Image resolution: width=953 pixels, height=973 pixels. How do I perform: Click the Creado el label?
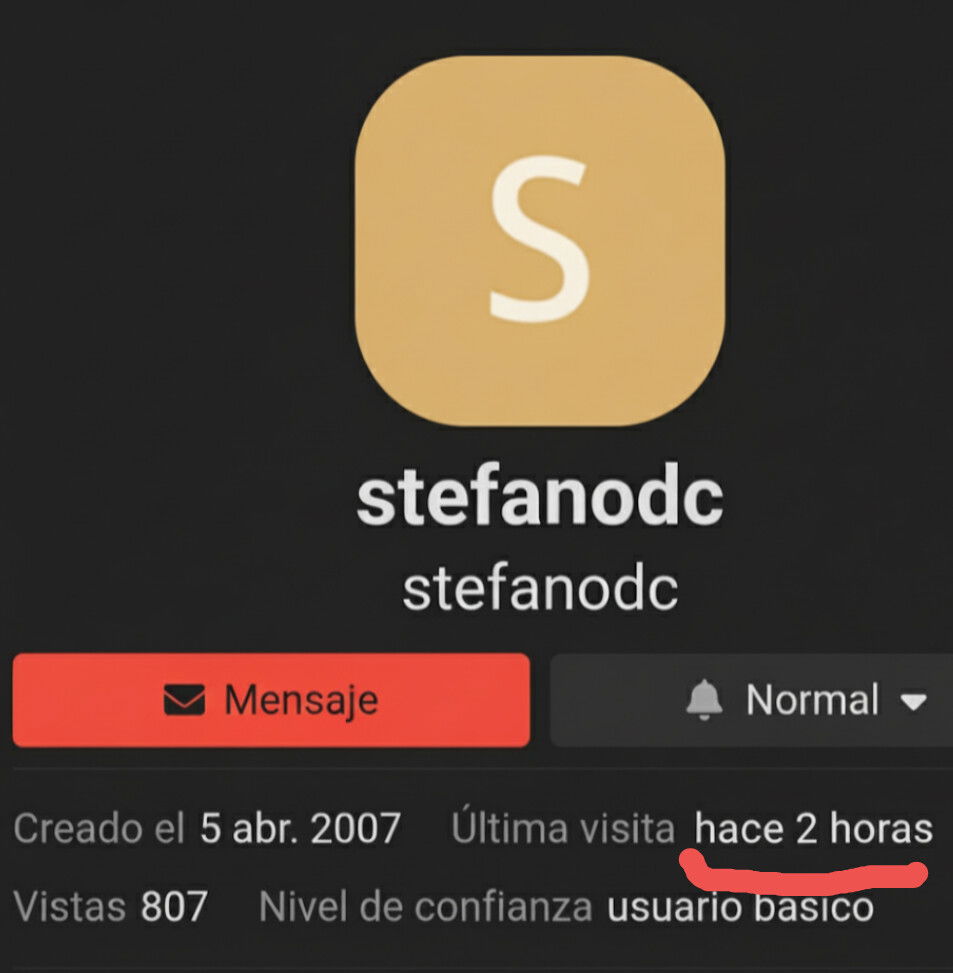(x=99, y=828)
